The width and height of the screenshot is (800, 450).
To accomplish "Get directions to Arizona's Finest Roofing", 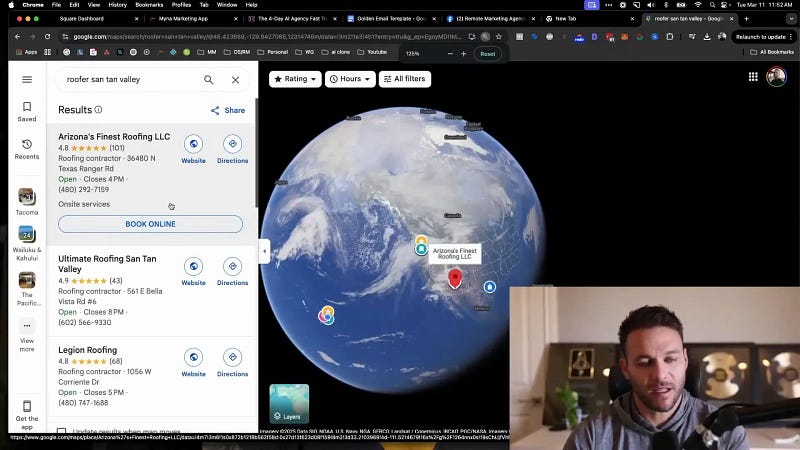I will (233, 149).
